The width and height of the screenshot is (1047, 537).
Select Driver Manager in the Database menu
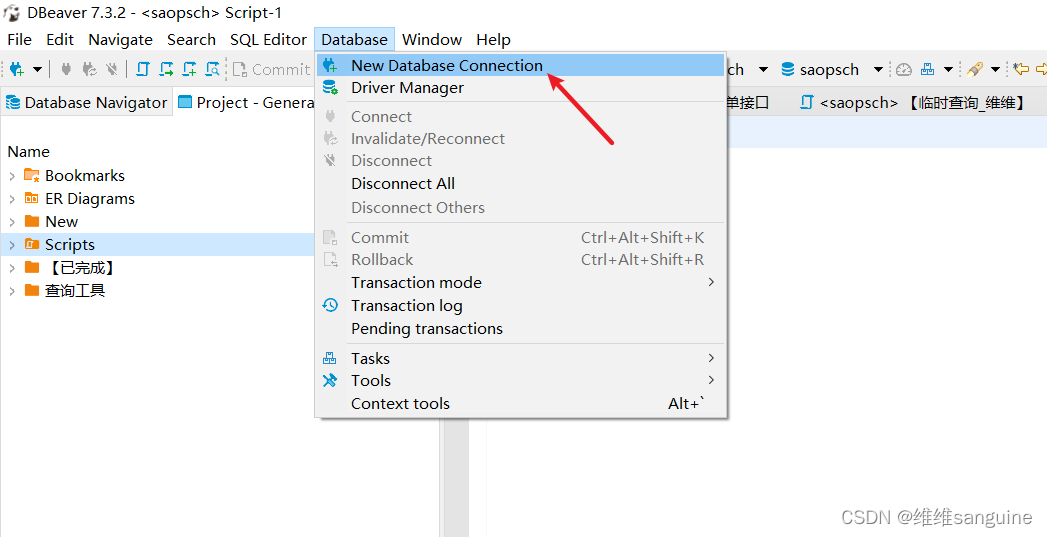click(x=521, y=87)
